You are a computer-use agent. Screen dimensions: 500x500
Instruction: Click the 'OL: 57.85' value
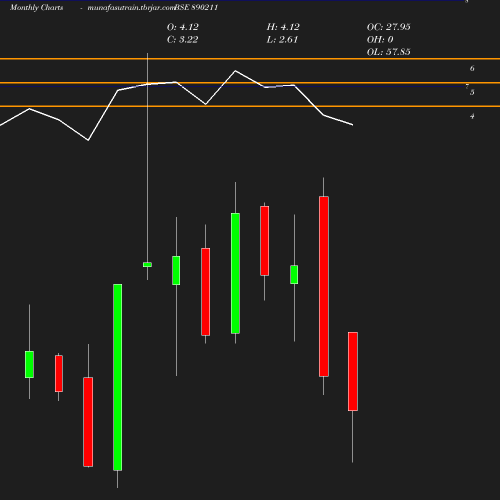coord(389,52)
